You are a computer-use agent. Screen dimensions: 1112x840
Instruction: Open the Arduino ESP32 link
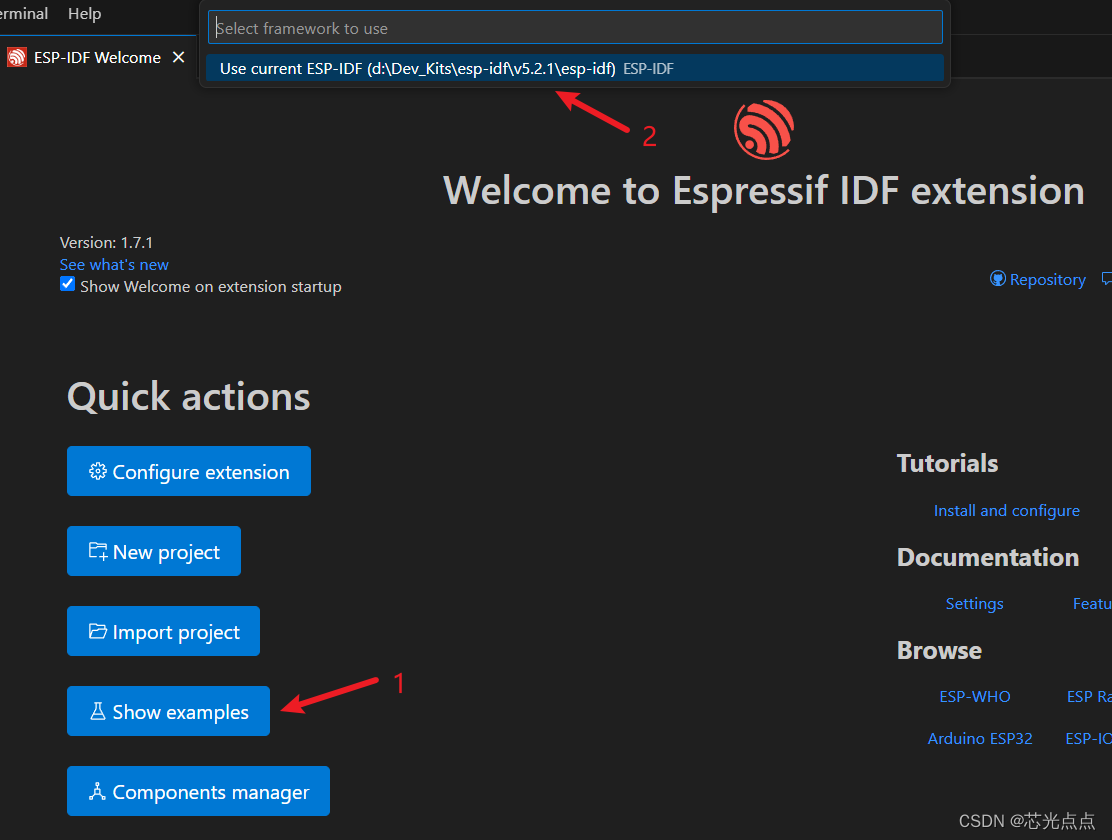click(x=980, y=738)
